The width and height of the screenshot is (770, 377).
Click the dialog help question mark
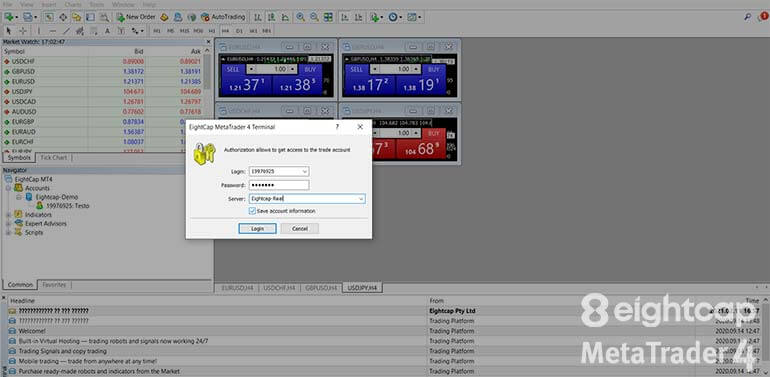coord(337,127)
